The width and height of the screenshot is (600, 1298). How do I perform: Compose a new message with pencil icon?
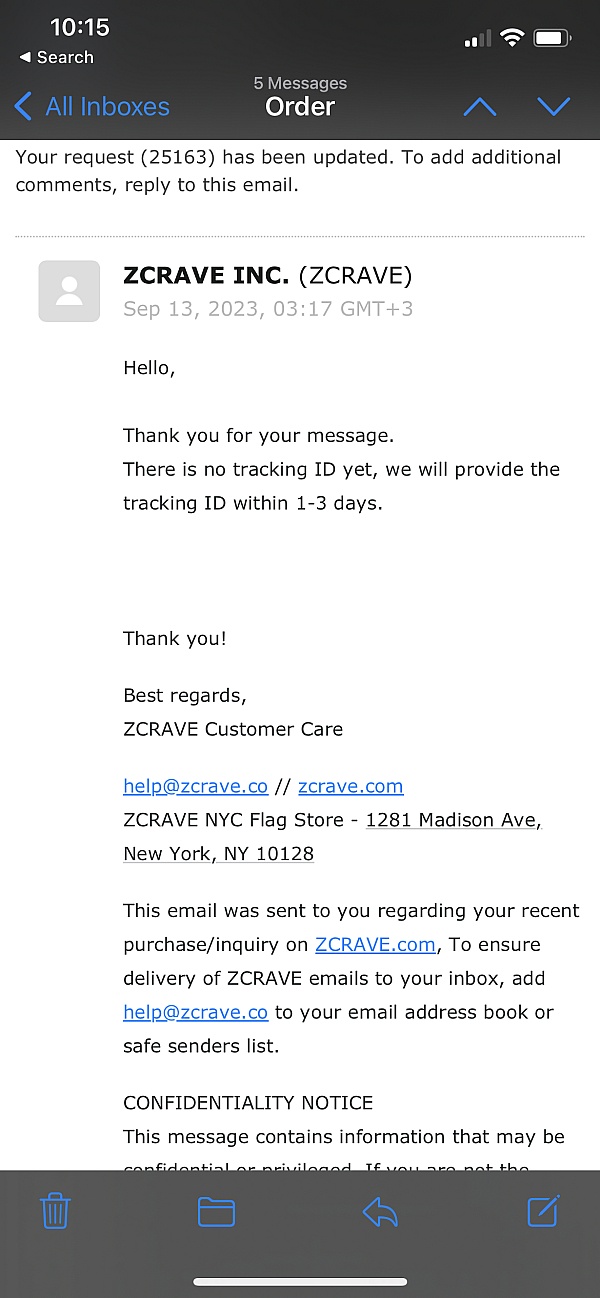coord(543,1210)
